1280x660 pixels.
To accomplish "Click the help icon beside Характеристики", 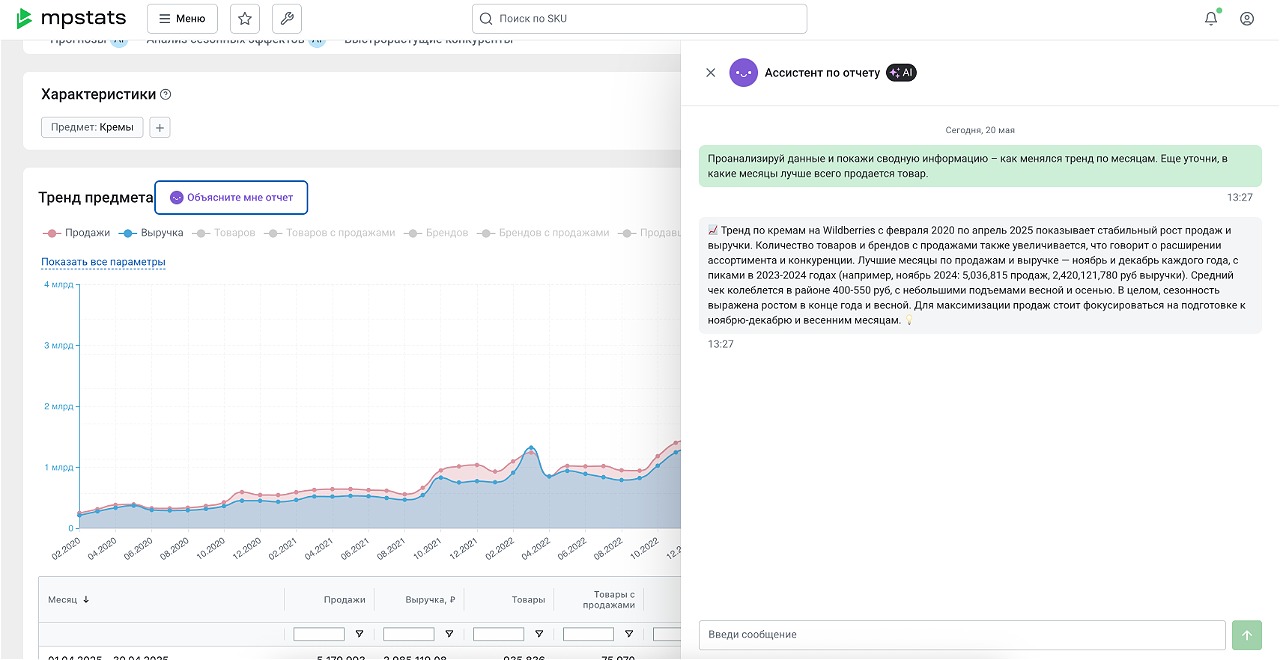I will click(166, 94).
